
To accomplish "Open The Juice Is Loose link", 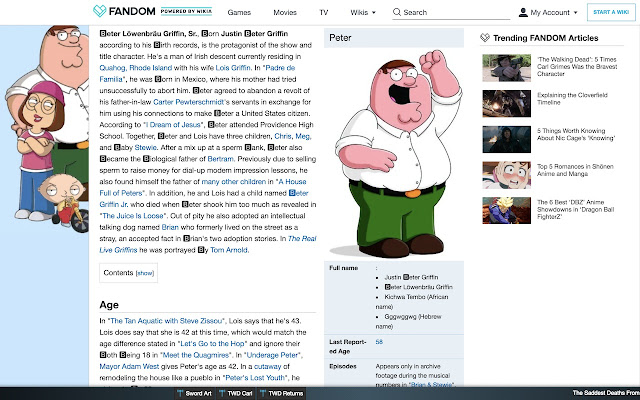I will click(133, 216).
